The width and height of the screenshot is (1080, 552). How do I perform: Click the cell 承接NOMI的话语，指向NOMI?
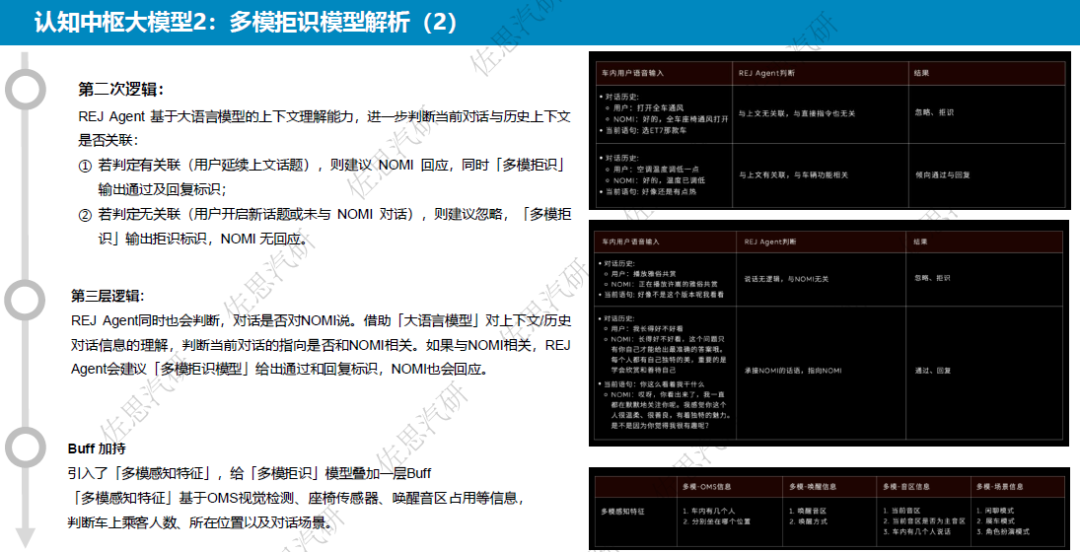coord(792,371)
